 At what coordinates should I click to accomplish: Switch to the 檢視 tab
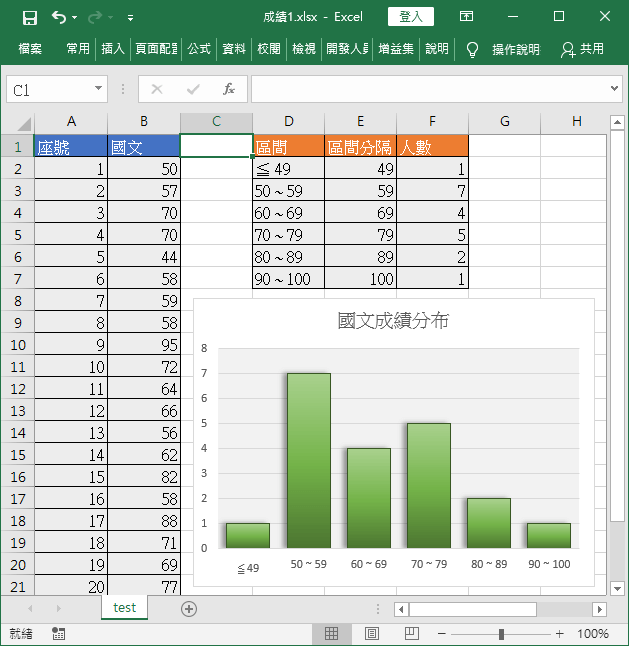tap(304, 49)
